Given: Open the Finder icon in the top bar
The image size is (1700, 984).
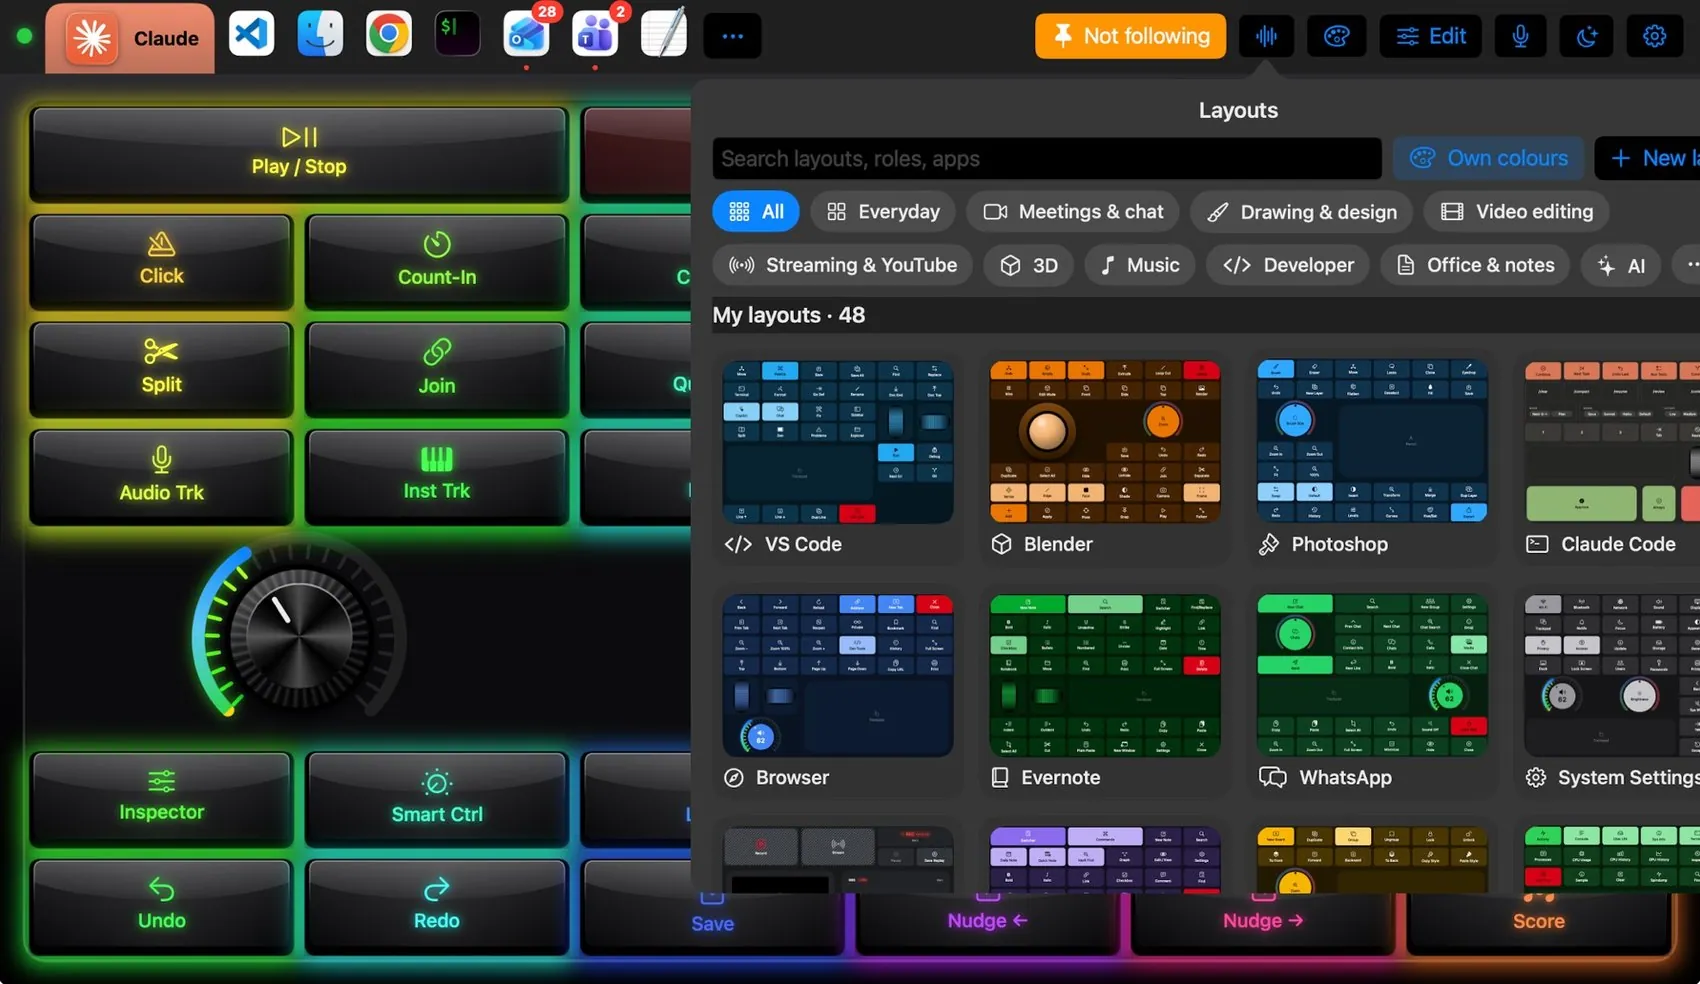Looking at the screenshot, I should 320,35.
